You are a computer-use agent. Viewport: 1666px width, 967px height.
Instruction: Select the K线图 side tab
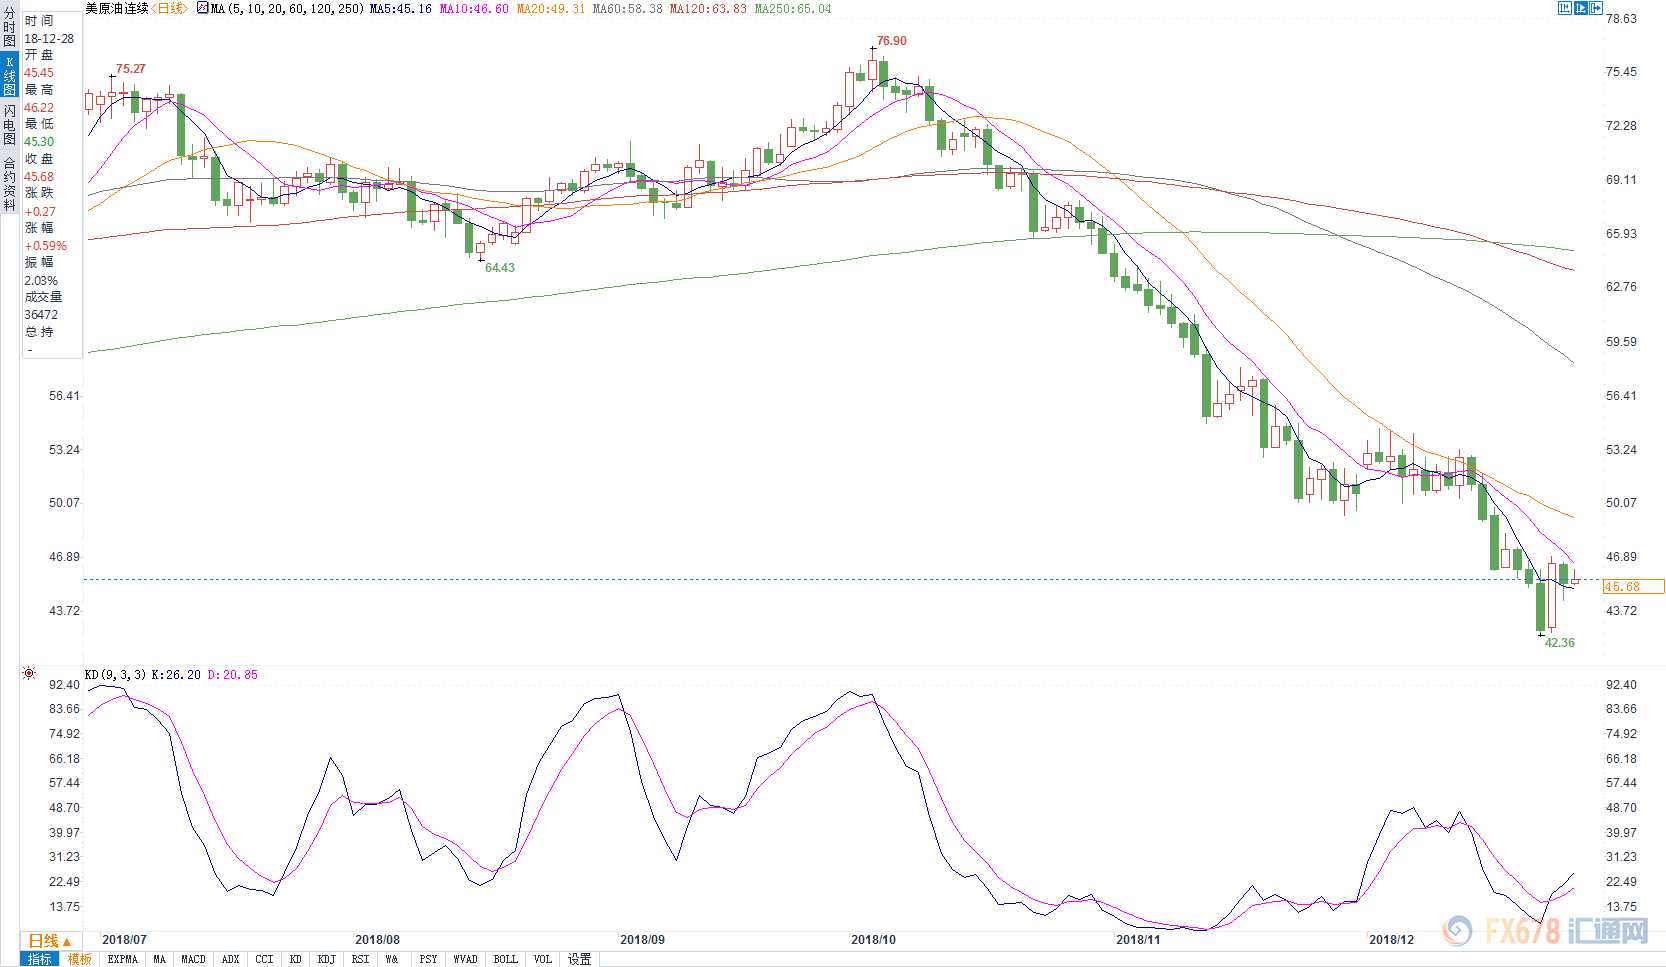pos(9,76)
